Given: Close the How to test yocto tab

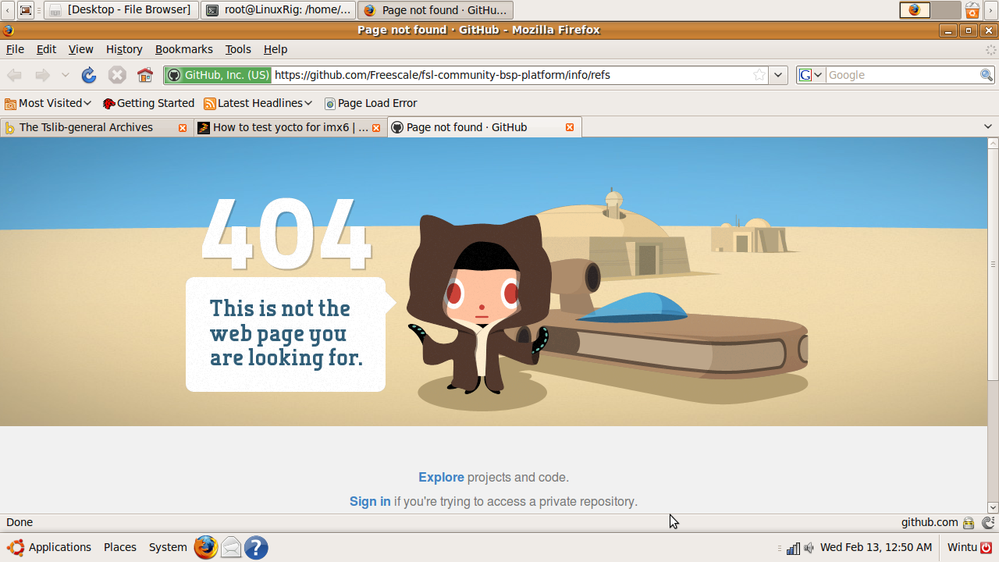Looking at the screenshot, I should (x=377, y=128).
